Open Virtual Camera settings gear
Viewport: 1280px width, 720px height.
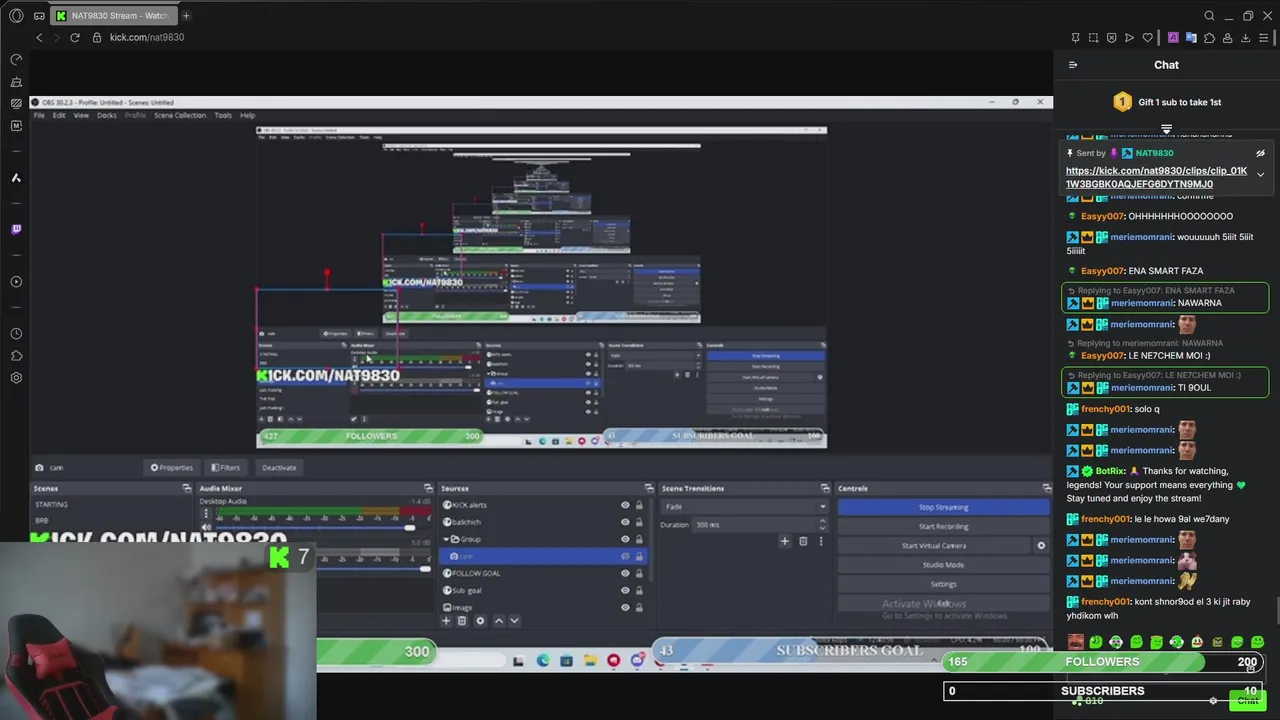[1041, 546]
